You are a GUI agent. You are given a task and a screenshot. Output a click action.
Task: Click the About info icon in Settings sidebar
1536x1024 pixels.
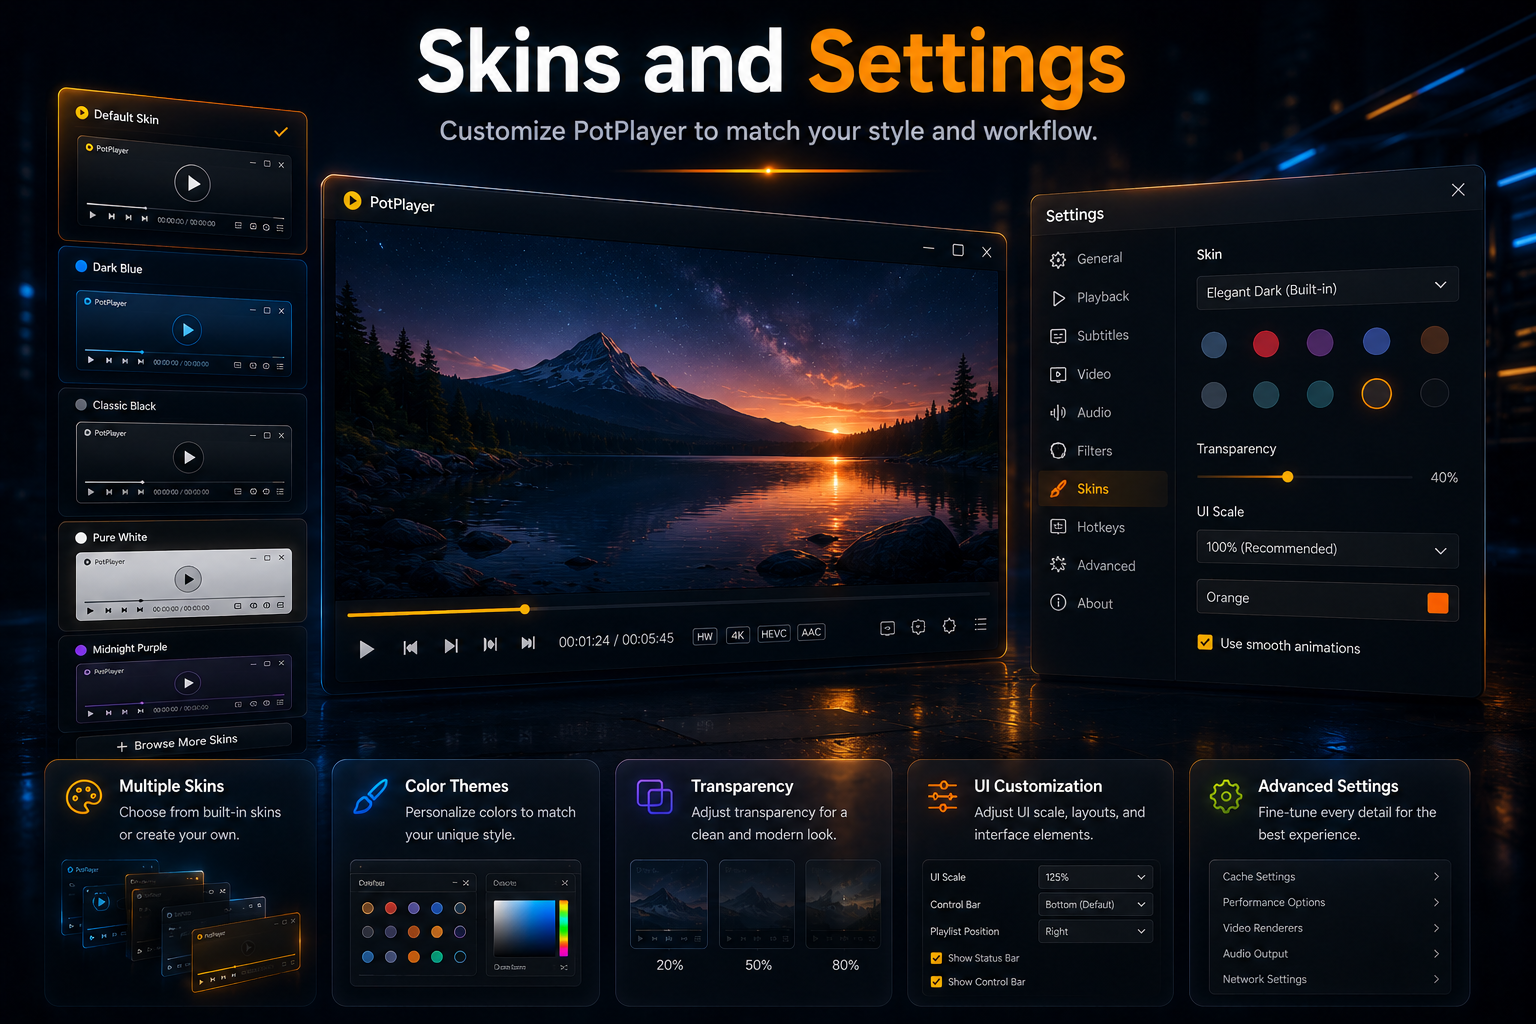(x=1058, y=602)
